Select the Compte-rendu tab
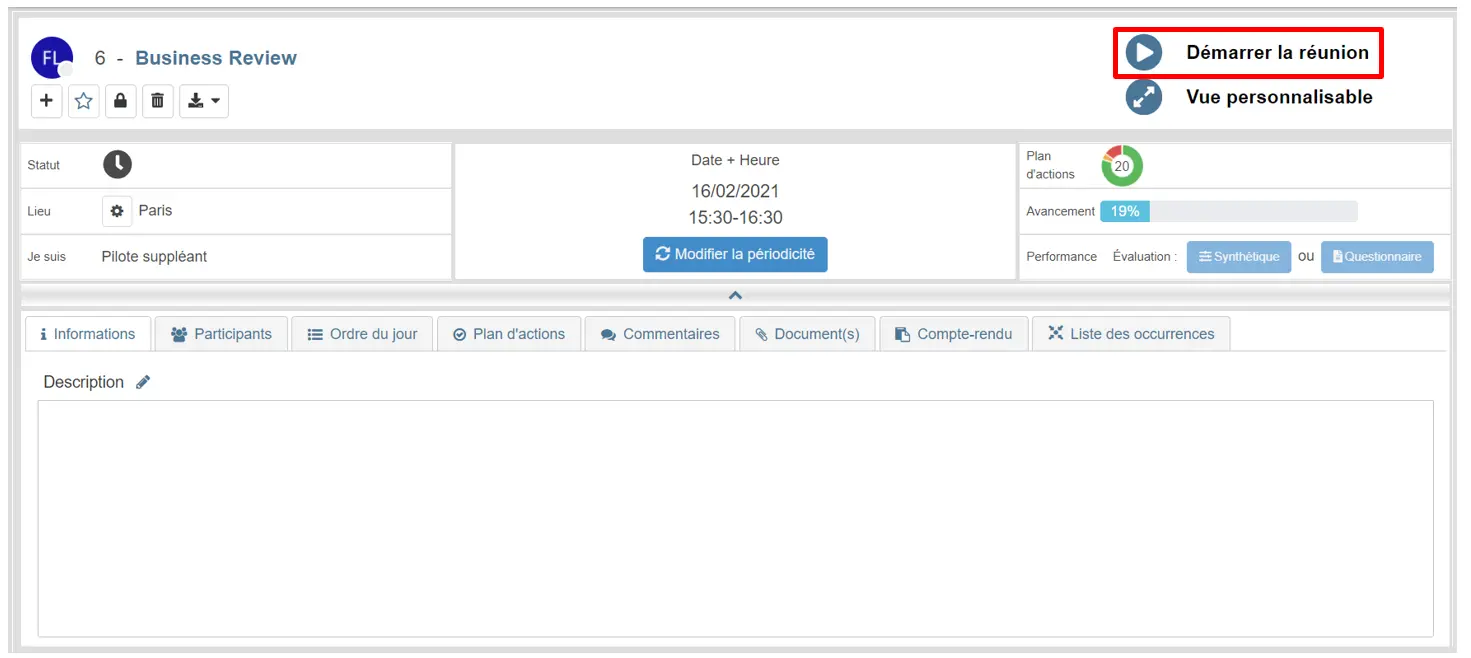Screen dimensions: 1471x658 (x=953, y=334)
